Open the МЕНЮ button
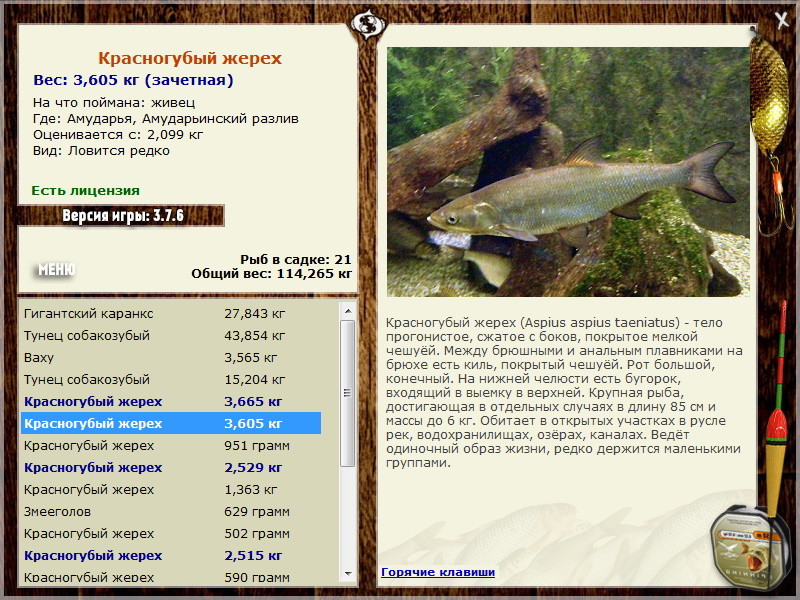800x600 pixels. coord(57,269)
